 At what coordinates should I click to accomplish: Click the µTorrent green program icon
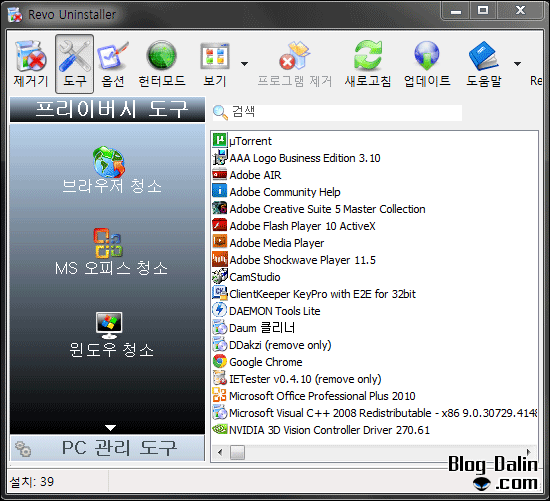coord(220,140)
